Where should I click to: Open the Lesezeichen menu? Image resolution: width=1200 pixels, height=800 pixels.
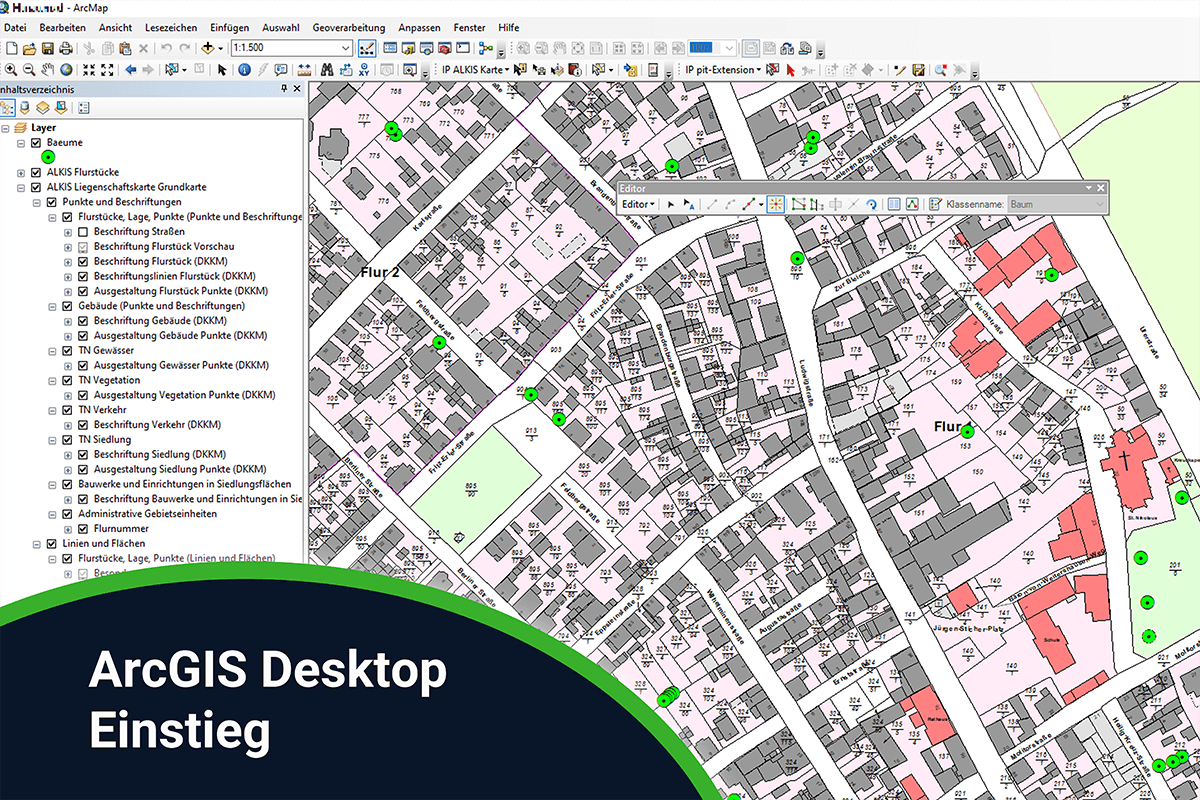click(x=170, y=27)
